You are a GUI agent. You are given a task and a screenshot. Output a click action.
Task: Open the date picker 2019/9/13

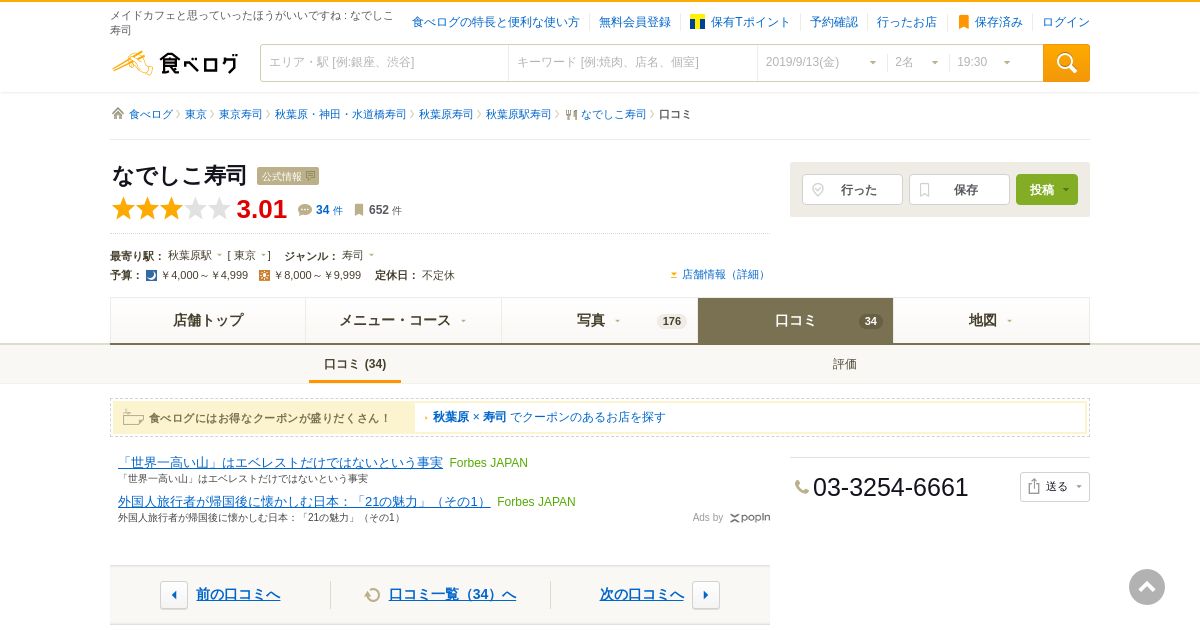(x=822, y=63)
